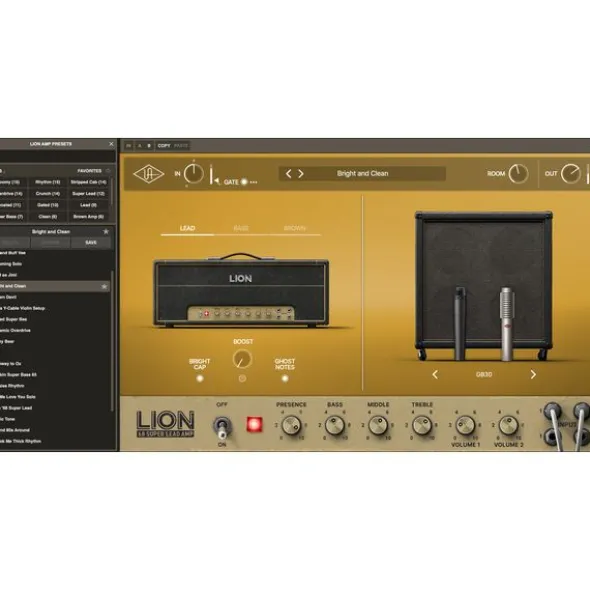Click the top-left INPUT jack
Screen dimensions: 590x591
(x=552, y=410)
